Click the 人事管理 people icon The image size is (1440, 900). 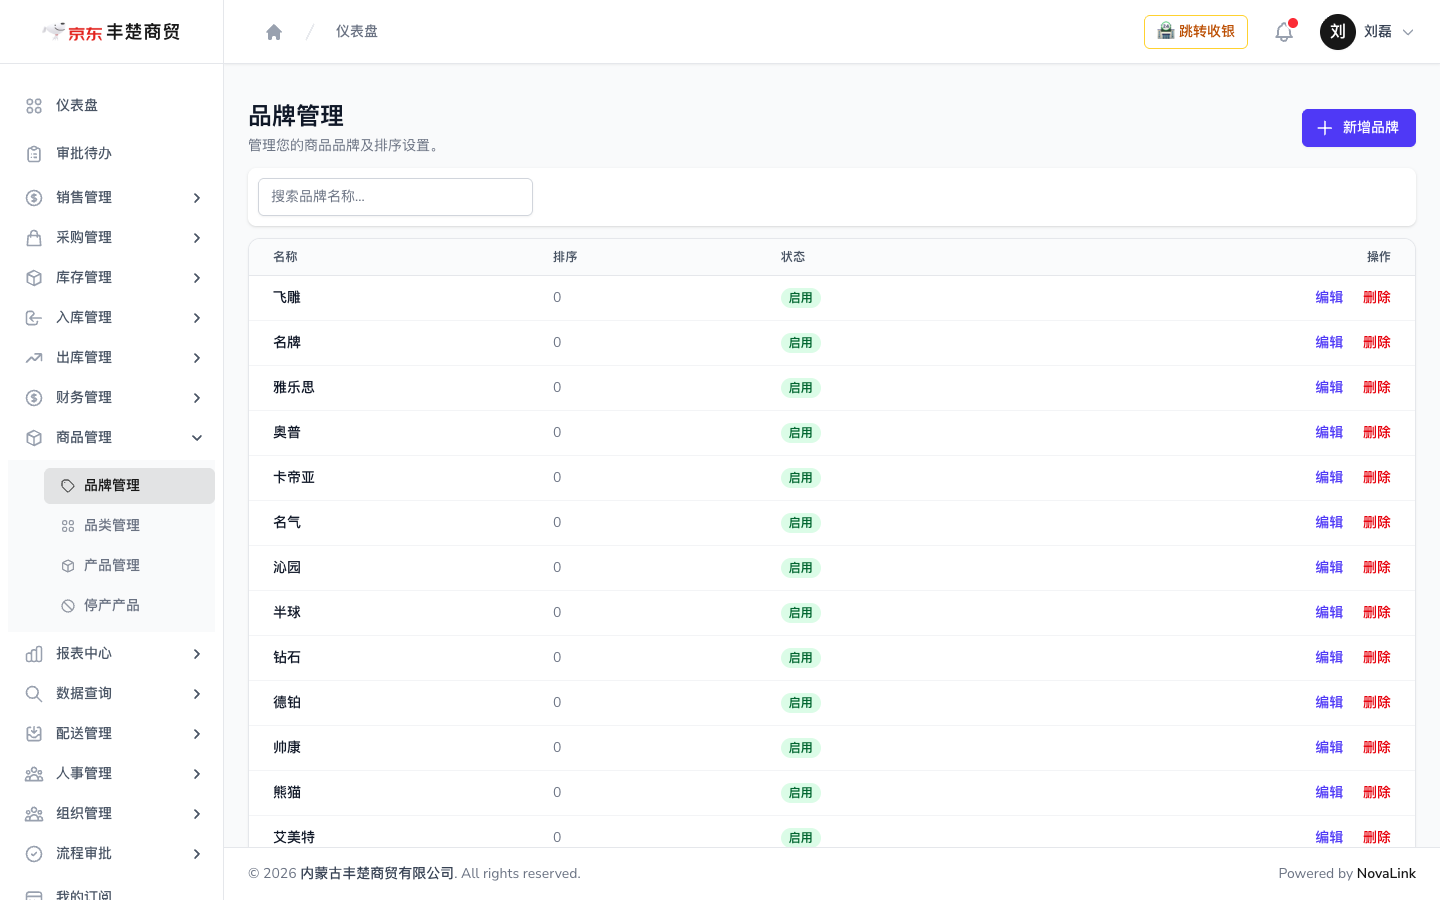pos(34,774)
